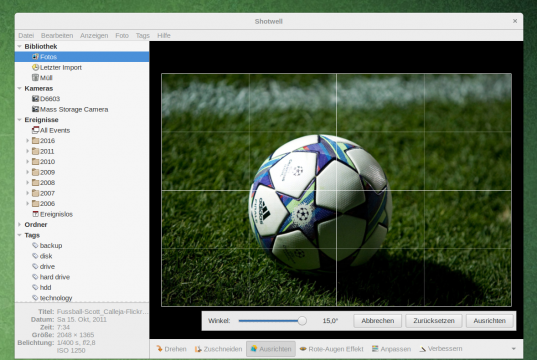The width and height of the screenshot is (537, 360).
Task: Click the drive tag icon
Action: tap(35, 266)
